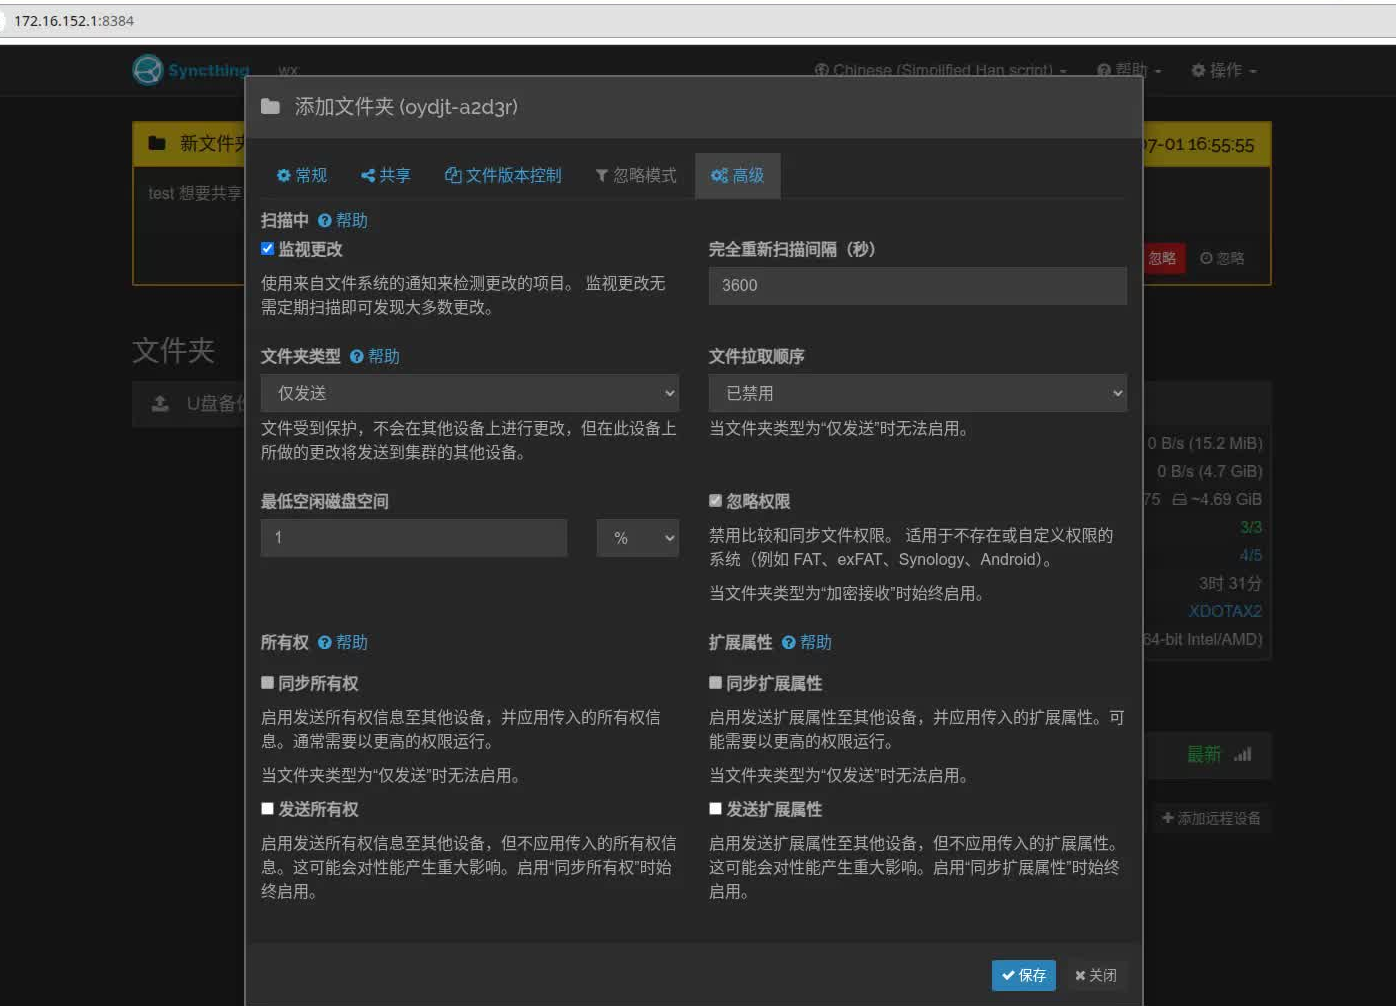Click the 最新 status in the background device row

tap(1204, 754)
